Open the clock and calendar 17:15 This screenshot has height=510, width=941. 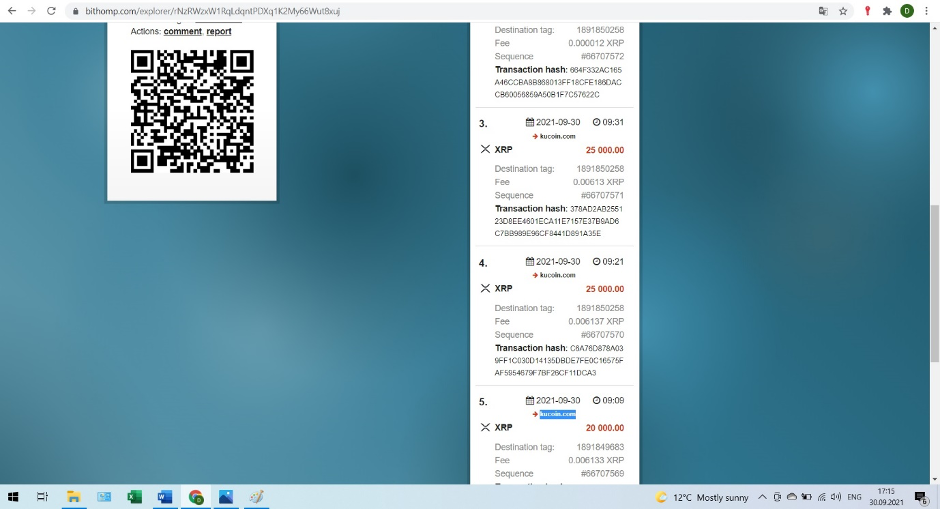(x=886, y=497)
